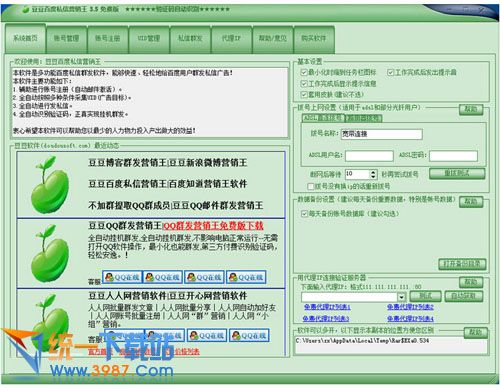Screen dimensions: 500x385
Task: Switch to the 帮助/意见 tab
Action: click(273, 39)
